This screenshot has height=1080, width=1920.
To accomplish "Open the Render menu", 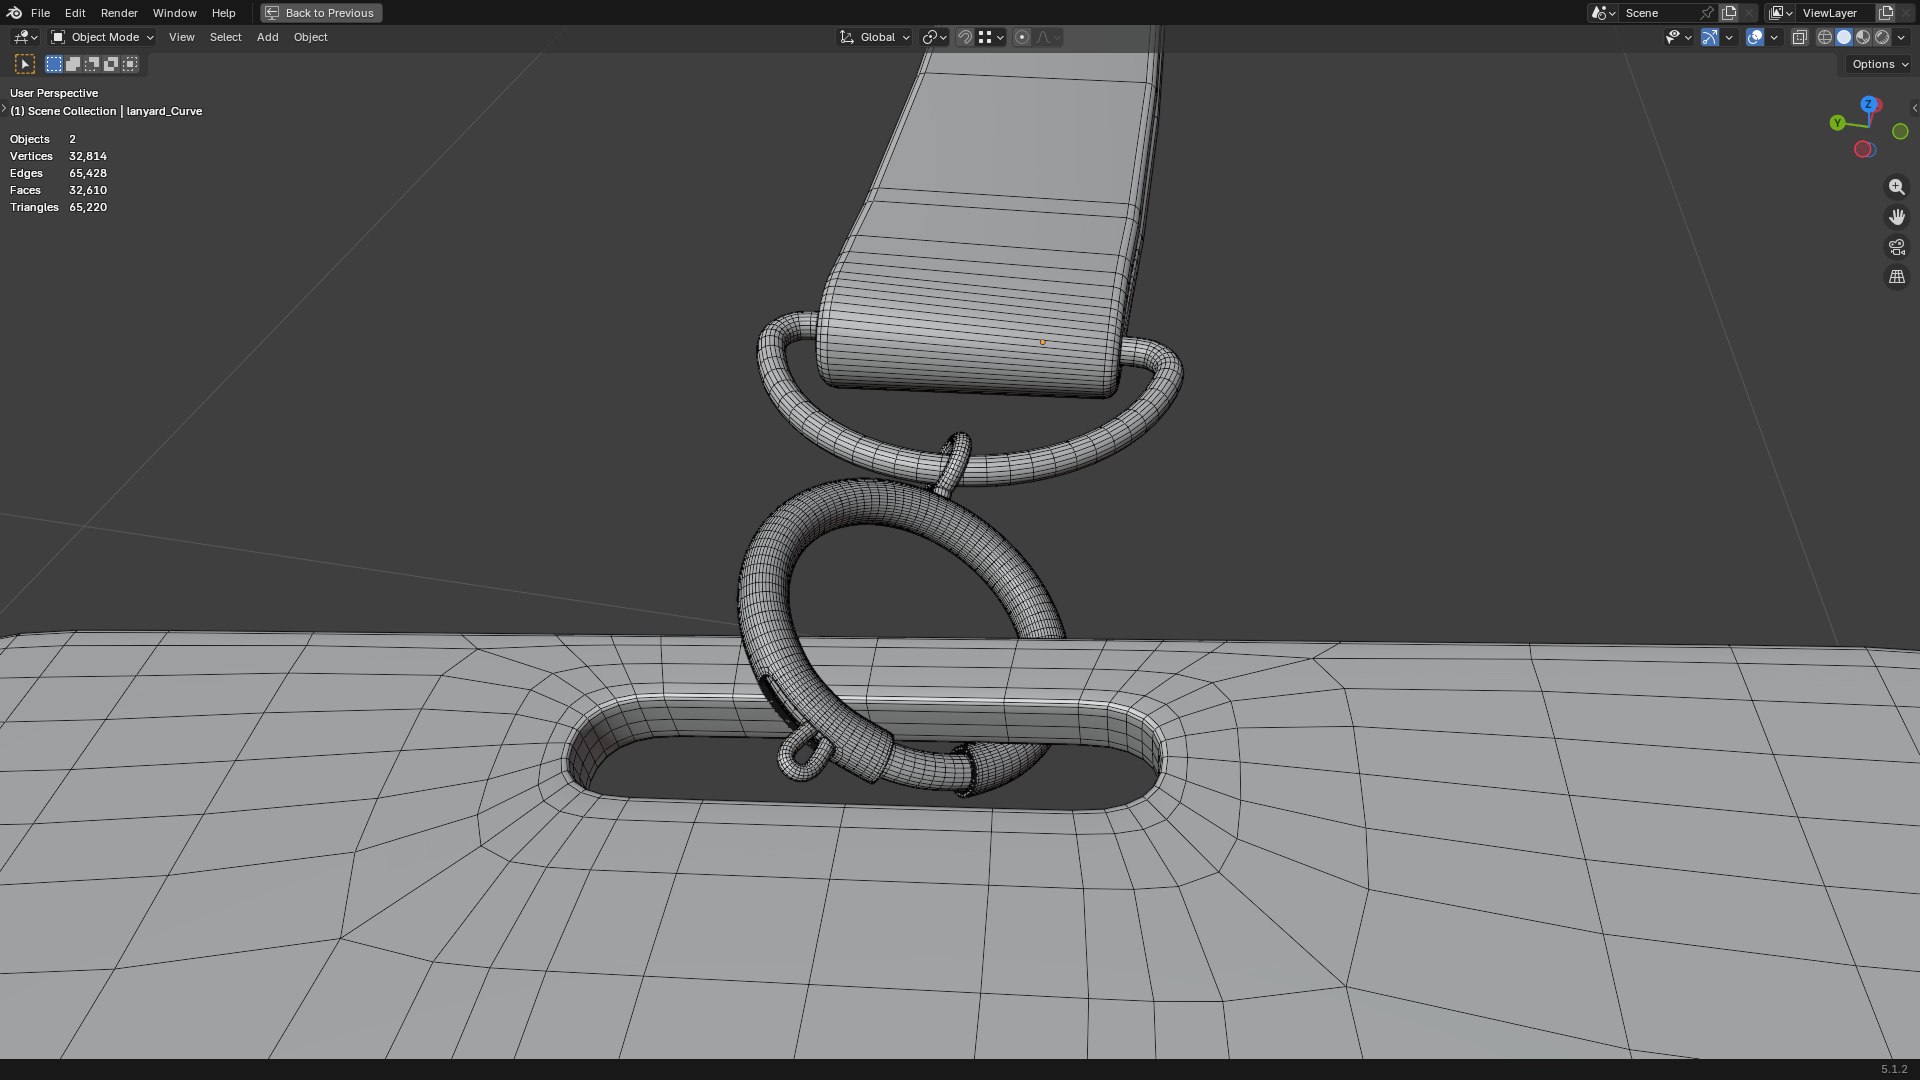I will 119,13.
